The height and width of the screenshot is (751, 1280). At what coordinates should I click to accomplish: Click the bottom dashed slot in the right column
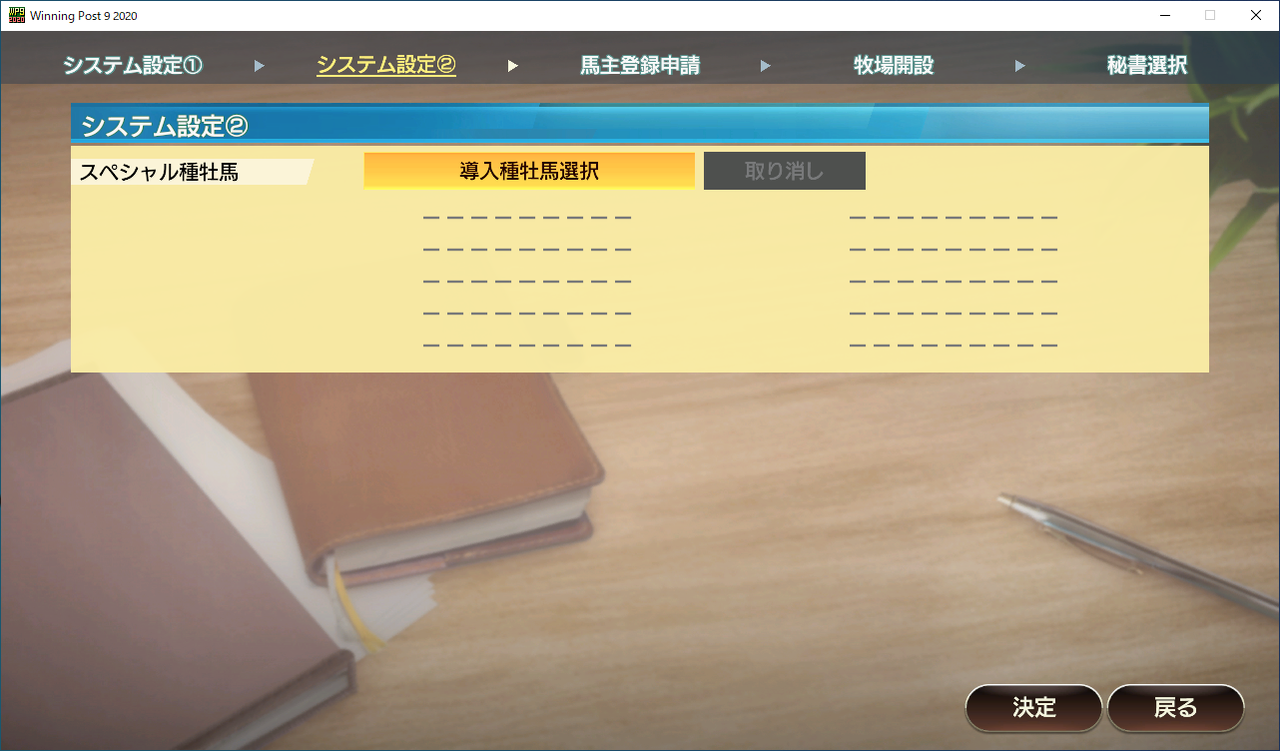[x=952, y=344]
